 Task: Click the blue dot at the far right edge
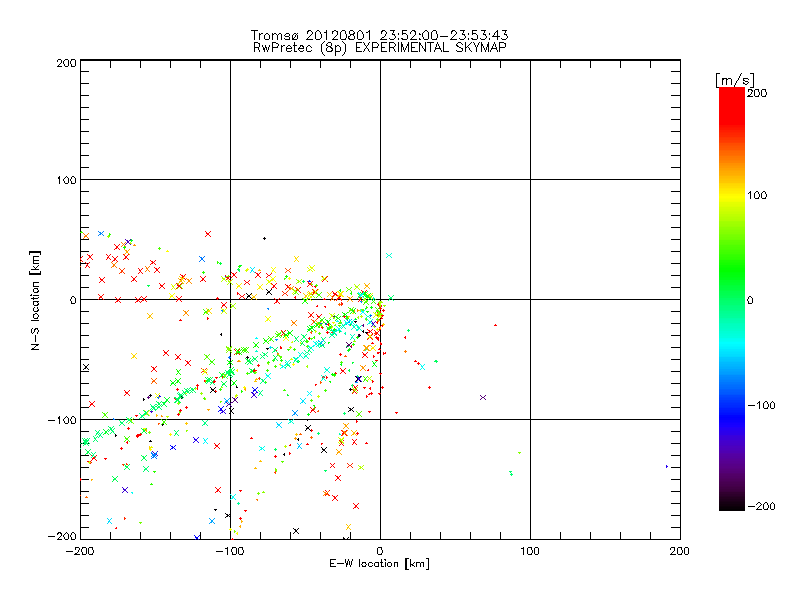pos(666,466)
